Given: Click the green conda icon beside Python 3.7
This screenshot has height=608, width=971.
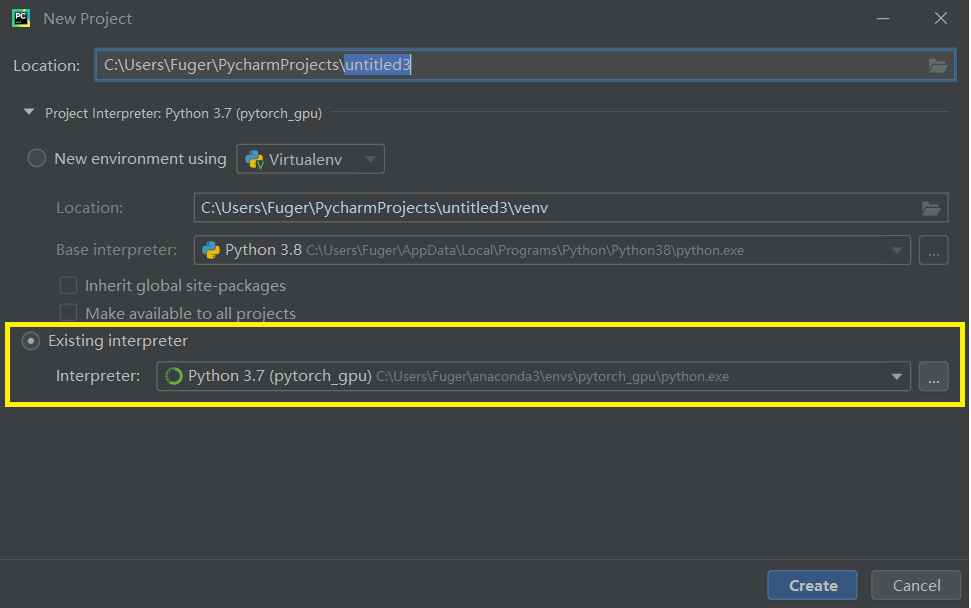Looking at the screenshot, I should [x=174, y=376].
